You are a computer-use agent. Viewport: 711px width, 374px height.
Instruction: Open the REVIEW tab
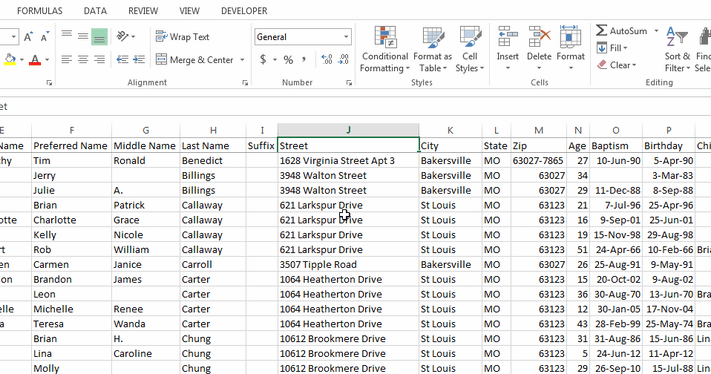pyautogui.click(x=143, y=11)
